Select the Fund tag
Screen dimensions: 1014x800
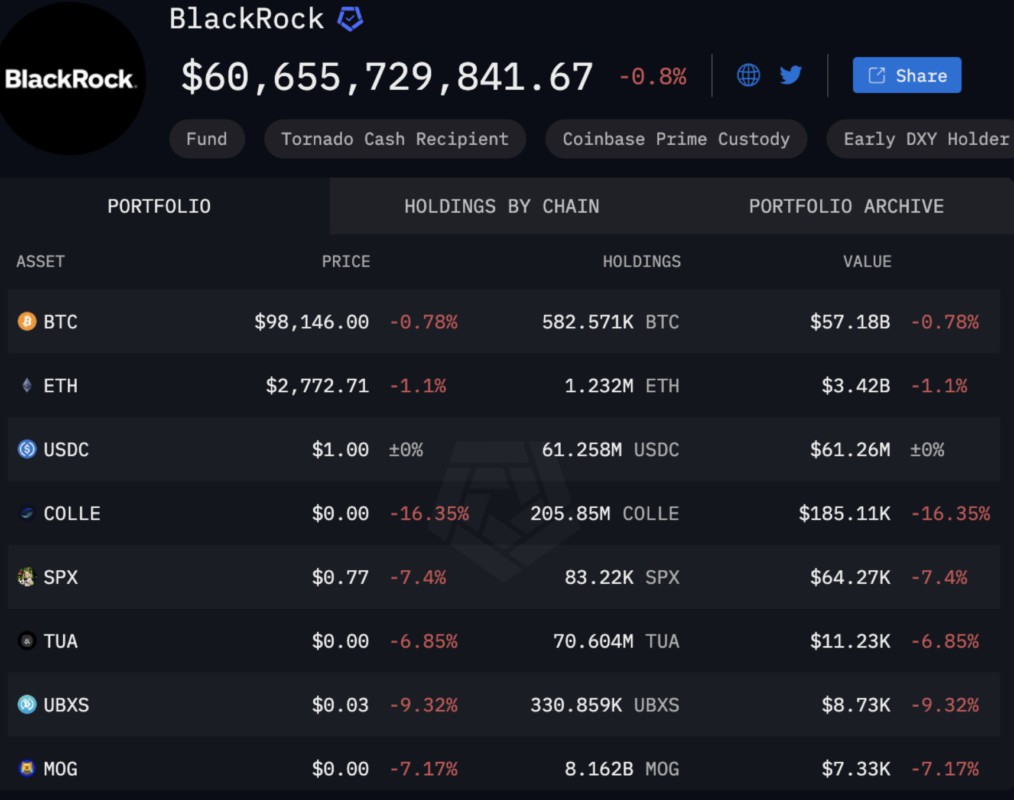(x=207, y=138)
